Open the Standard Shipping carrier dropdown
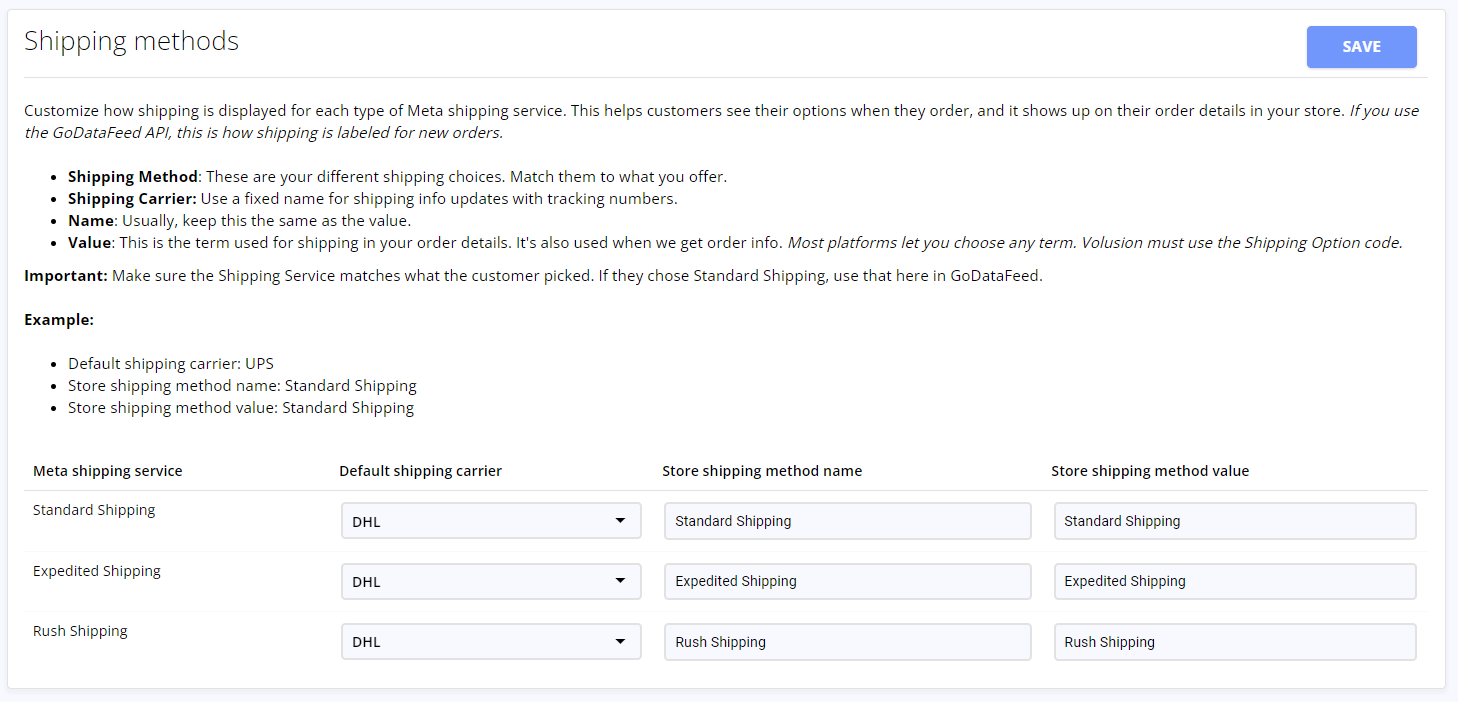This screenshot has height=702, width=1458. pyautogui.click(x=491, y=521)
